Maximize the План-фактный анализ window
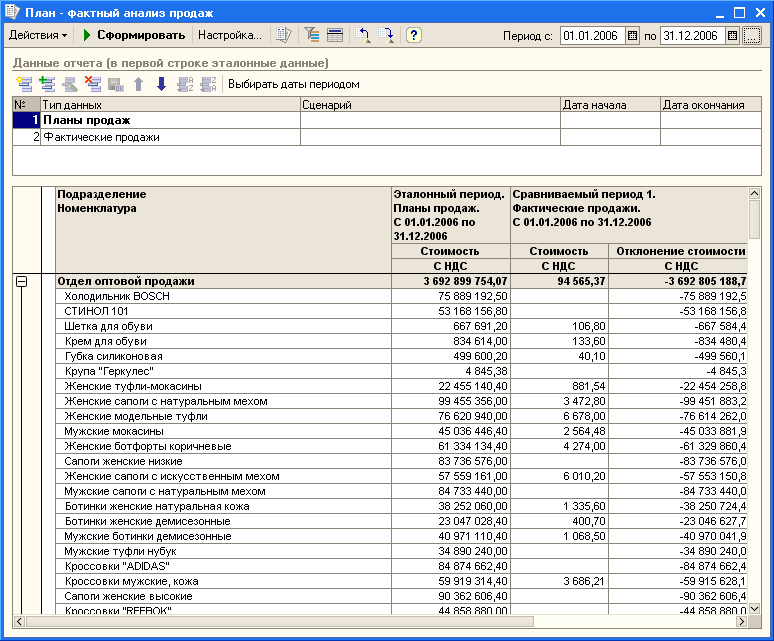The image size is (774, 641). [739, 12]
